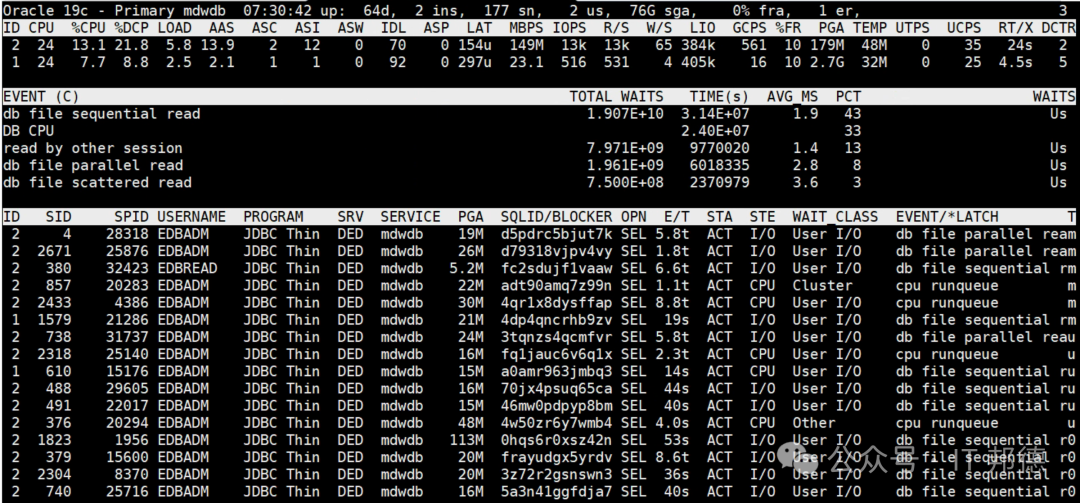Click the 'EVENT (C)' section header
Image resolution: width=1080 pixels, height=503 pixels.
click(41, 96)
